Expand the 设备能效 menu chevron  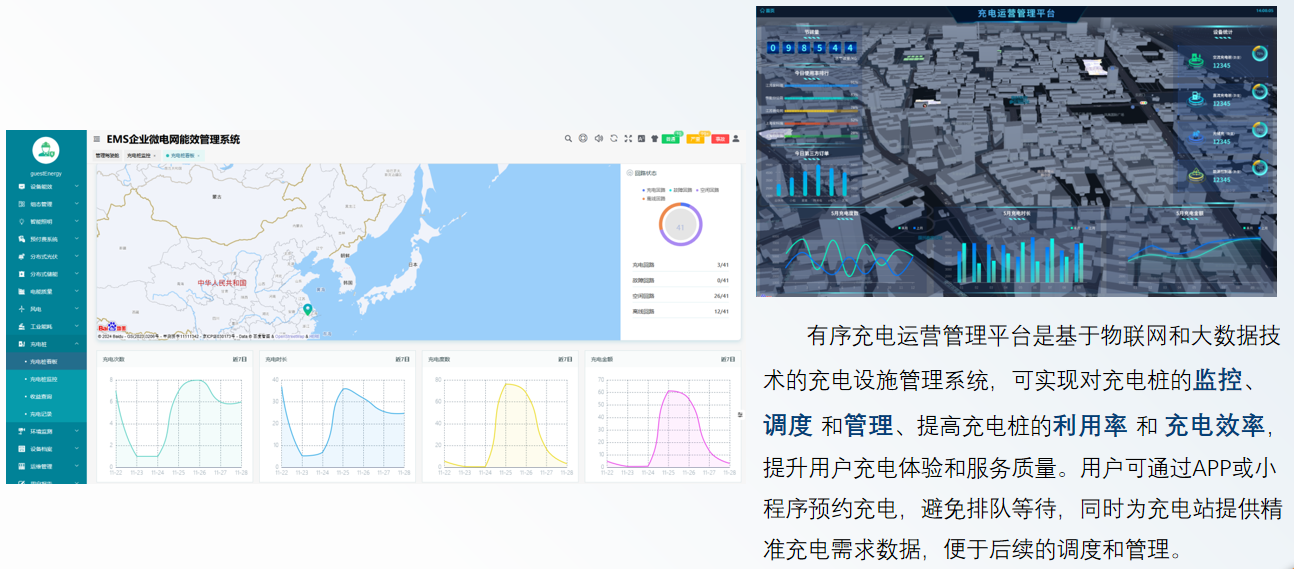click(x=76, y=186)
